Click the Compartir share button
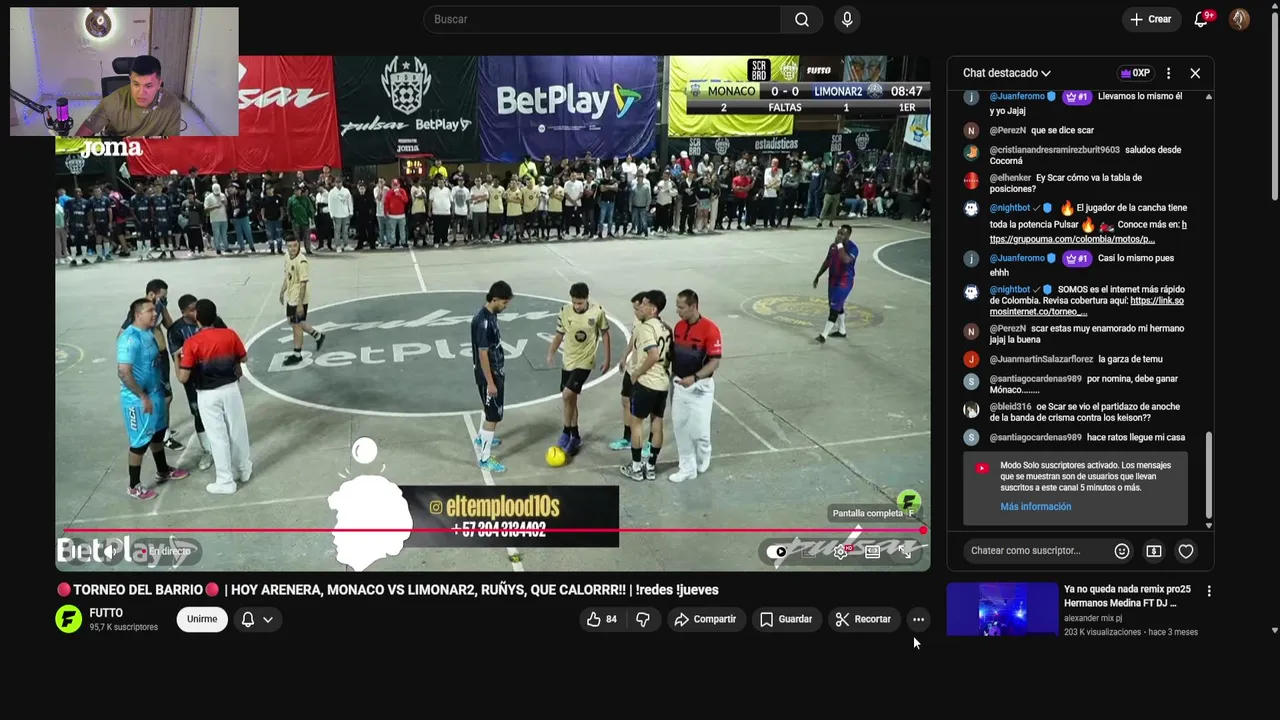 coord(705,619)
